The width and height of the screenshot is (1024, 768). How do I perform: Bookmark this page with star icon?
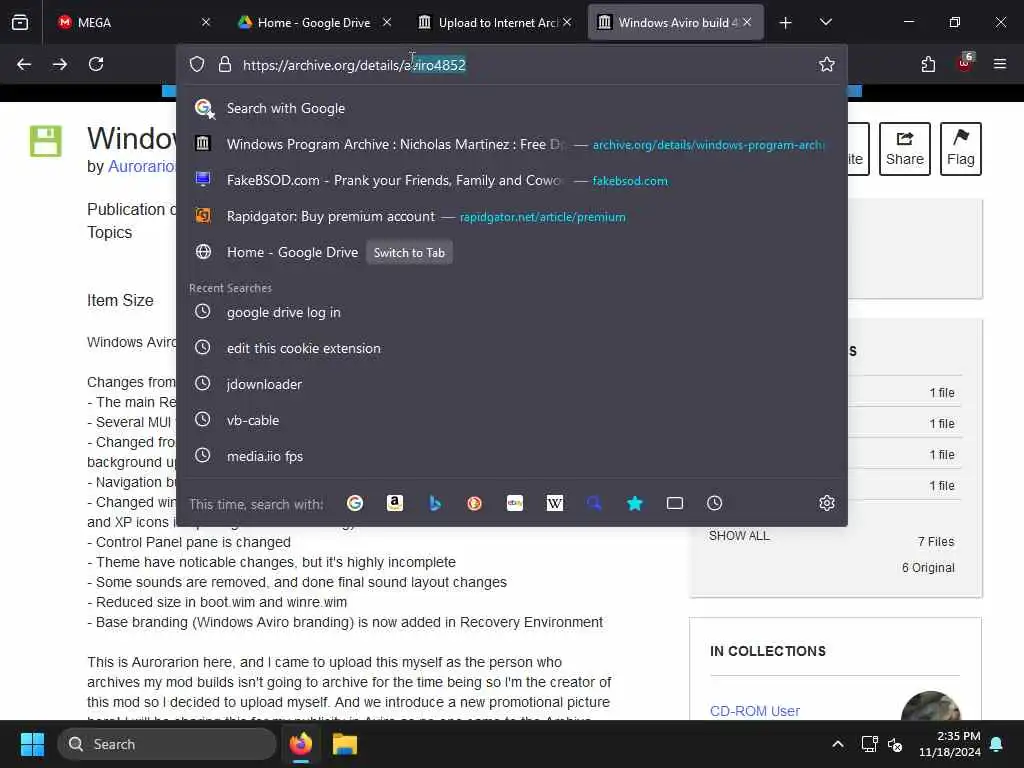[827, 64]
